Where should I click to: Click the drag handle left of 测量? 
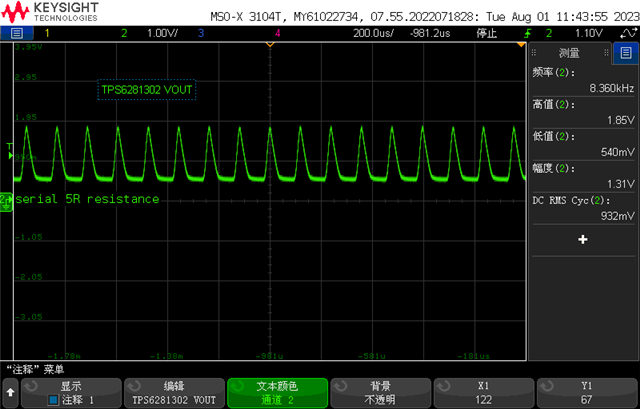coord(534,53)
